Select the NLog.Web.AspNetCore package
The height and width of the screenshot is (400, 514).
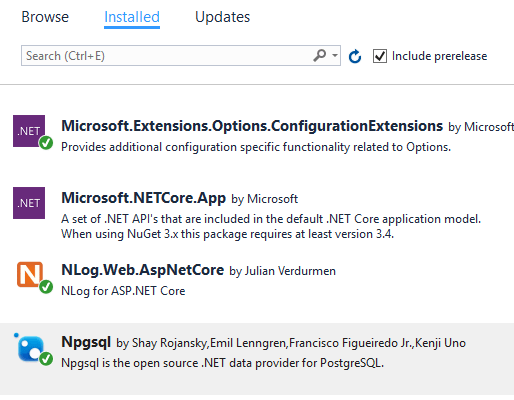click(x=143, y=270)
